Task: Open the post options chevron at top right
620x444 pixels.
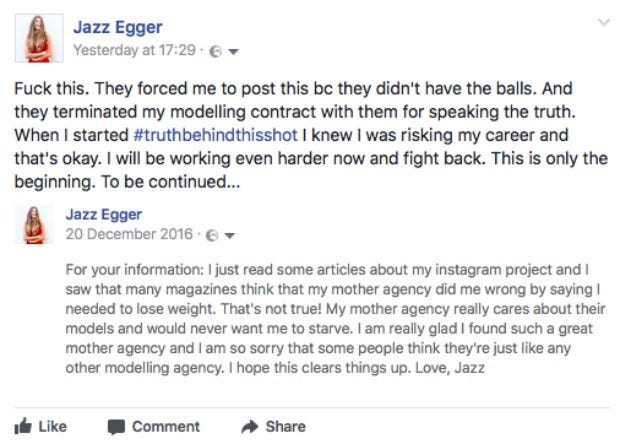Action: point(603,22)
